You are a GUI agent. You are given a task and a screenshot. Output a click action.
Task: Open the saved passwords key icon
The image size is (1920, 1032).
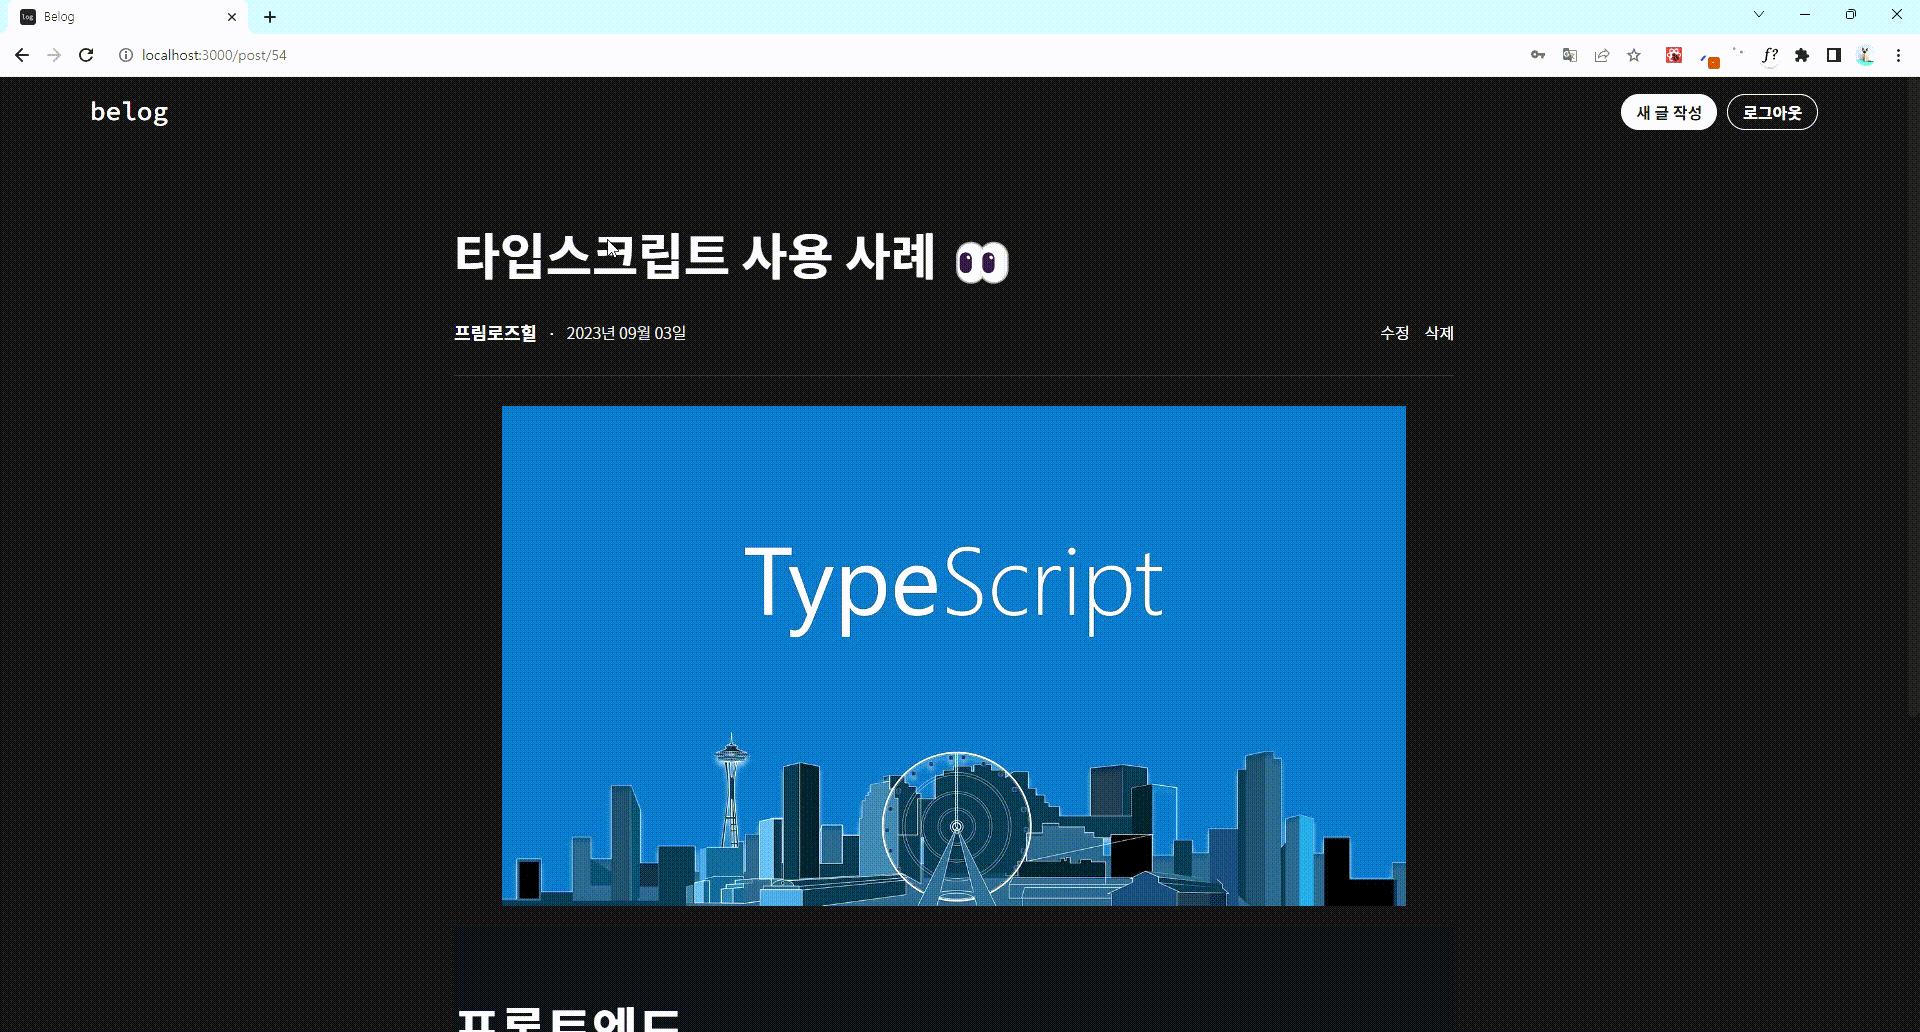point(1538,55)
